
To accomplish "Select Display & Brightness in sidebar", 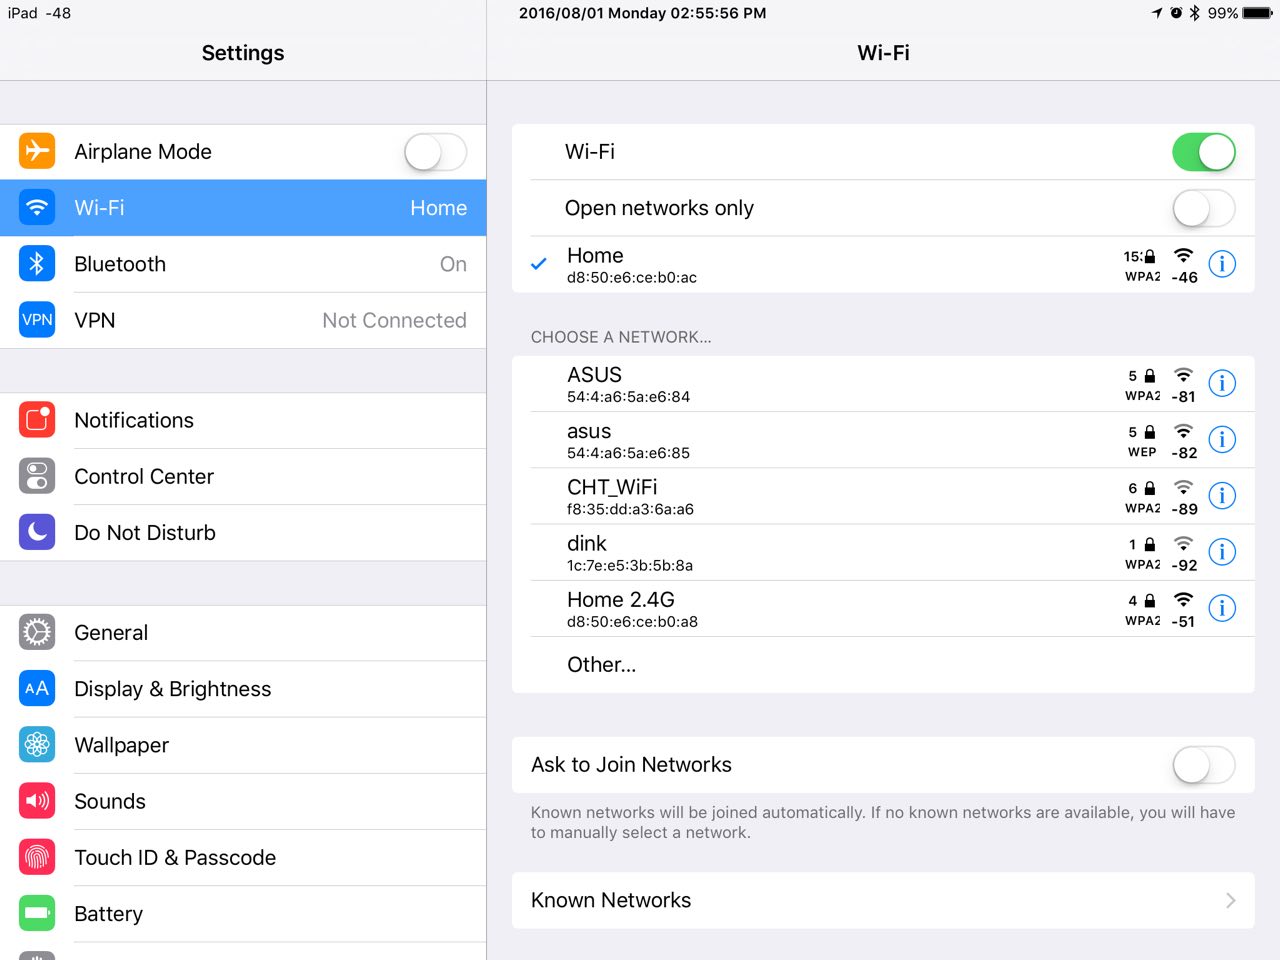I will [x=172, y=689].
